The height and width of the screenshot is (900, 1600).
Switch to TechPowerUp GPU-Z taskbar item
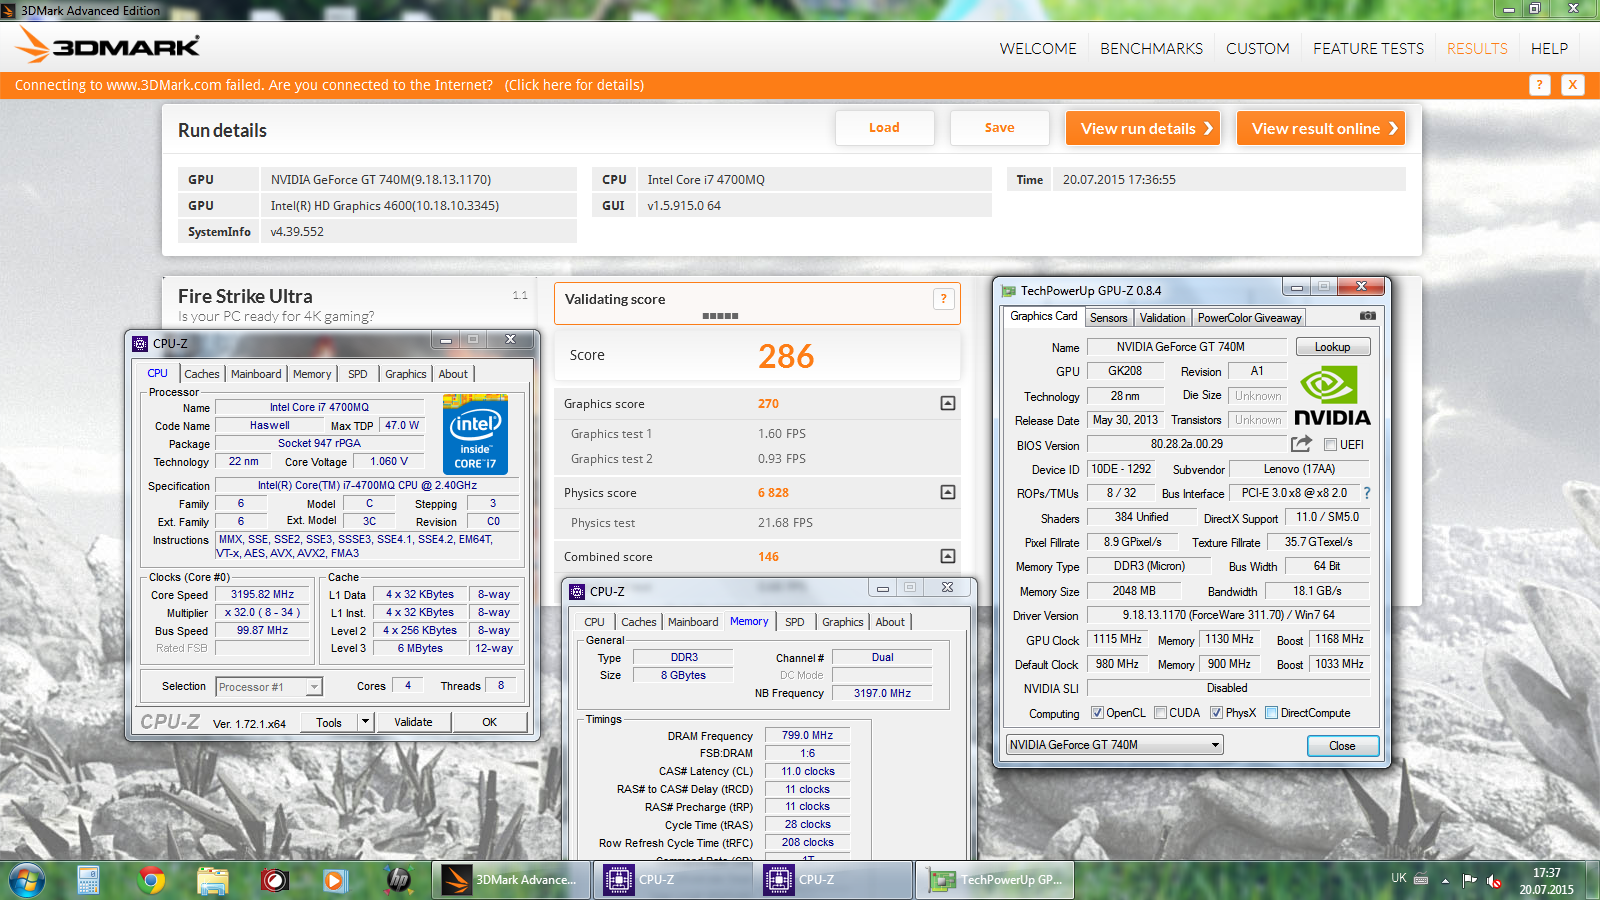coord(995,880)
